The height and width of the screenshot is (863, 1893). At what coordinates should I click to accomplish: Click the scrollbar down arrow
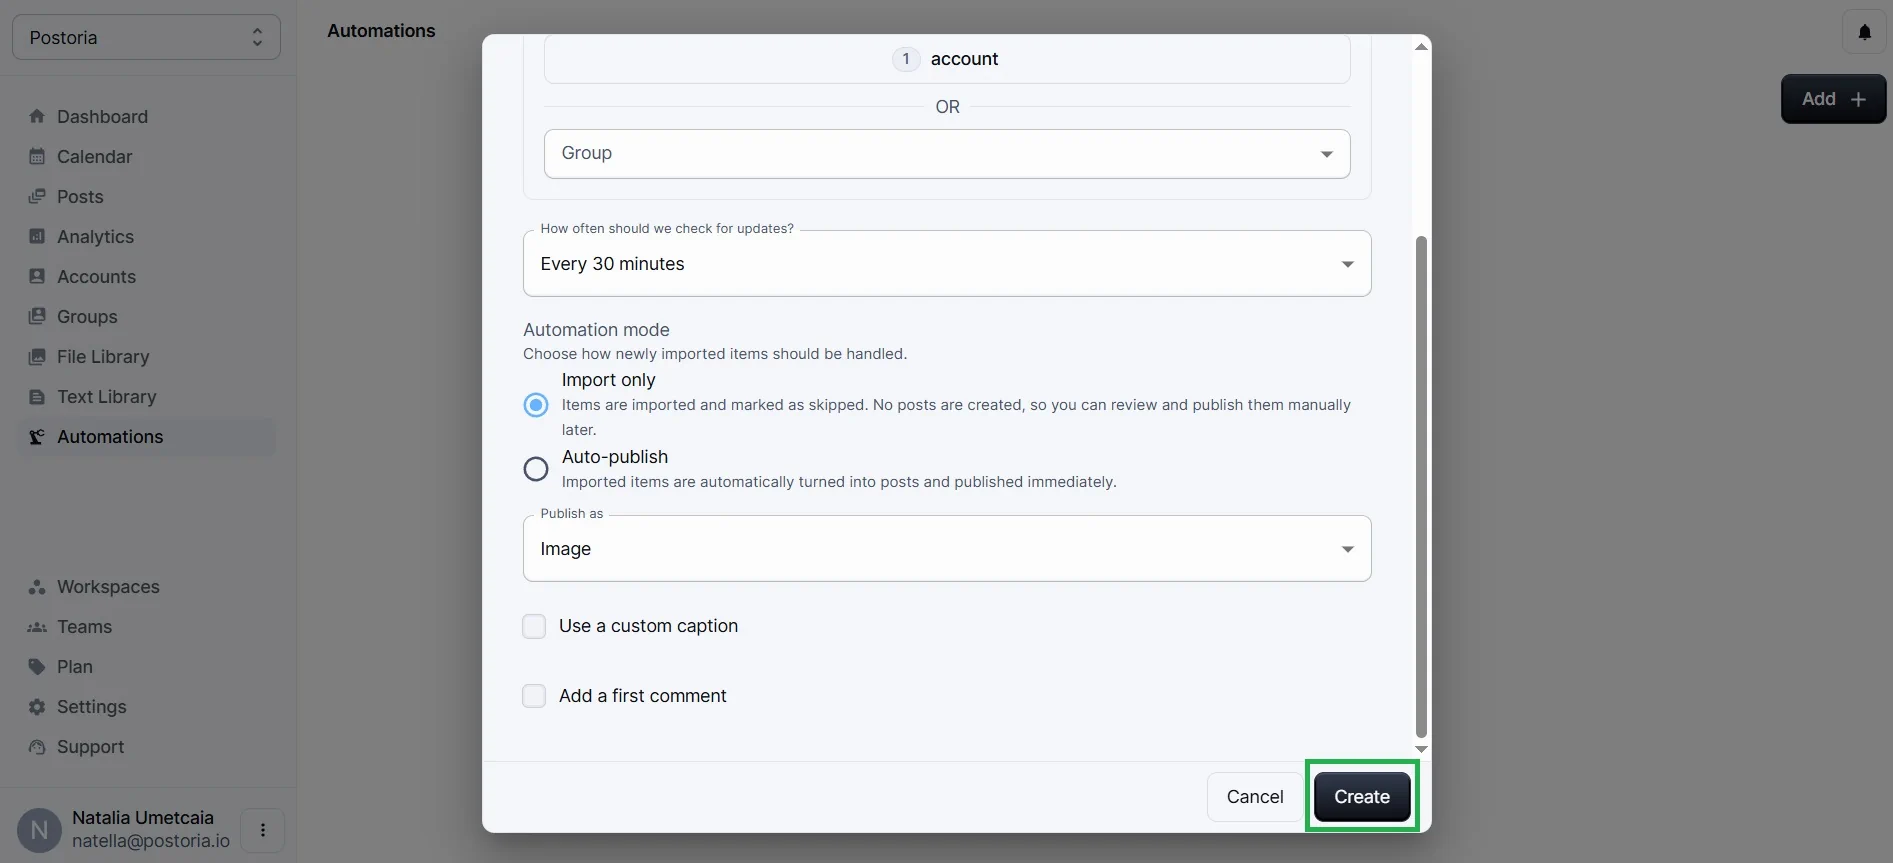point(1421,749)
